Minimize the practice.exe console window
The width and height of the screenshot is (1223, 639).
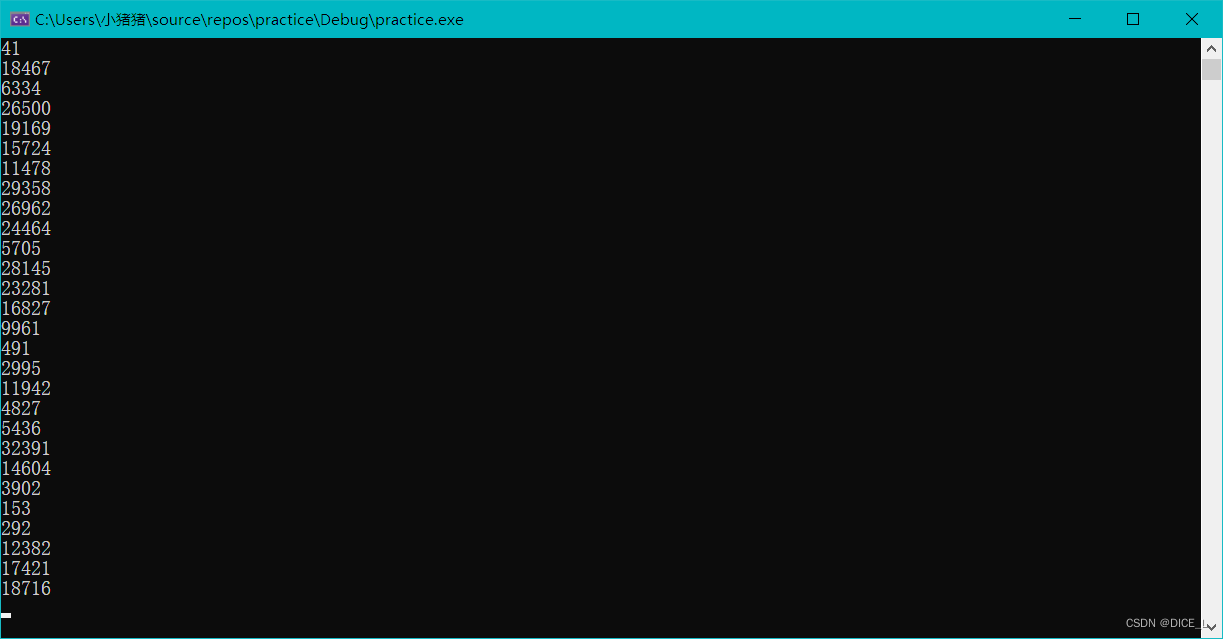tap(1076, 19)
